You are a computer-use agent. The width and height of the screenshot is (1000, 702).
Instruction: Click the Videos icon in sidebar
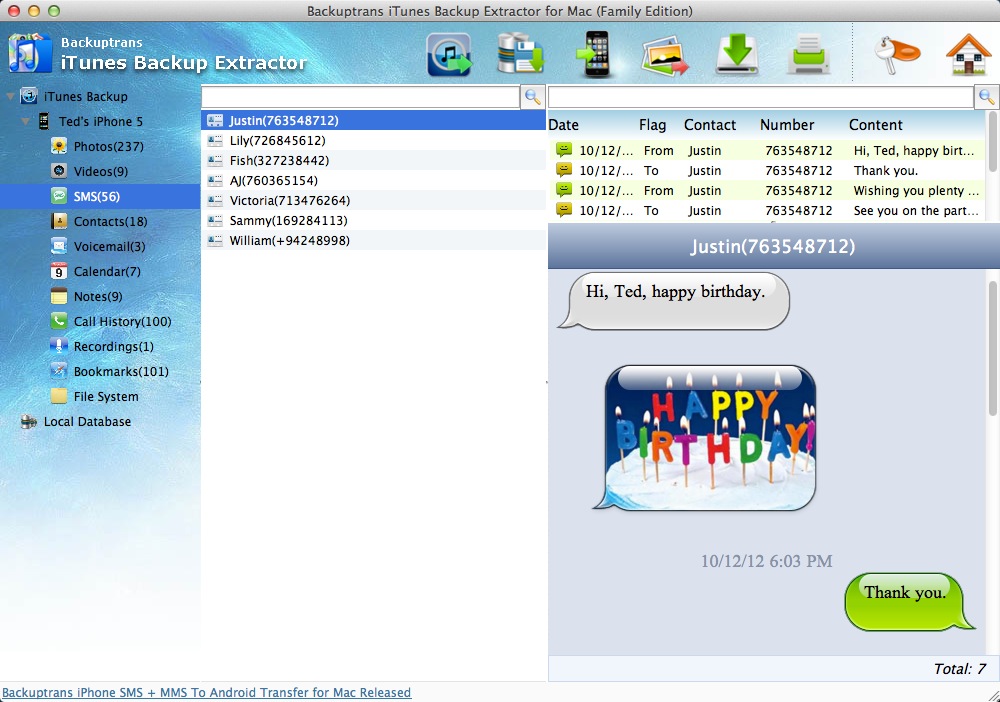click(x=59, y=171)
